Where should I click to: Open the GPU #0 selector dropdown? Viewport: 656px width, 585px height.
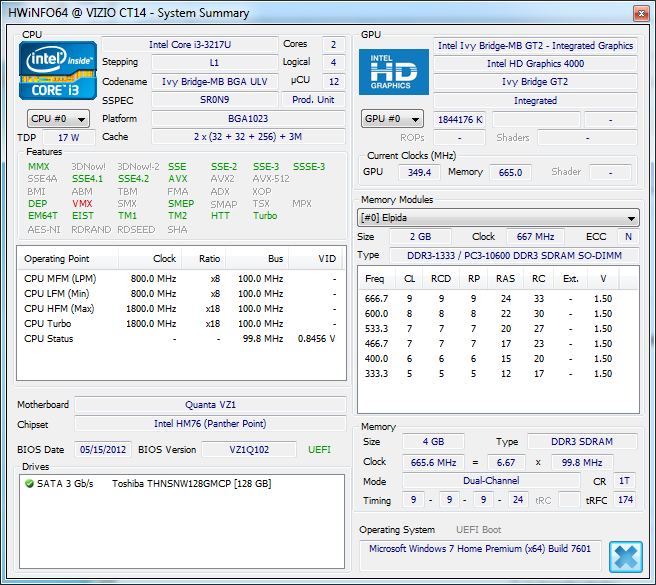coord(392,119)
